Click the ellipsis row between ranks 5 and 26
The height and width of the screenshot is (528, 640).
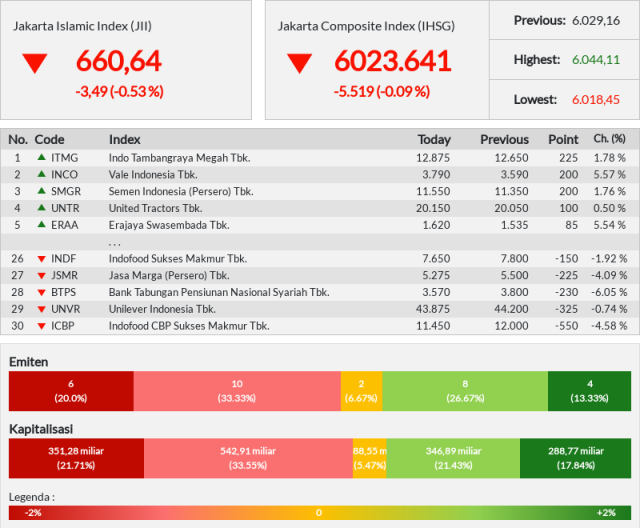(320, 242)
